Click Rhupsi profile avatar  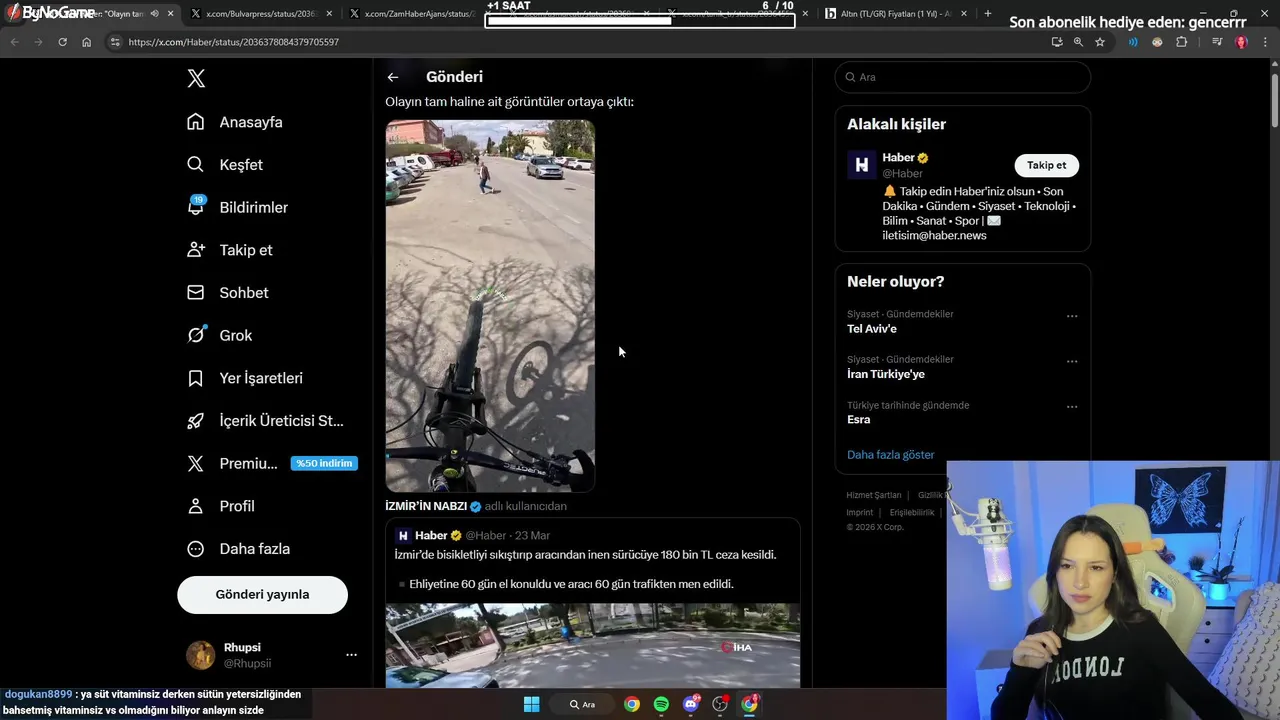click(x=200, y=655)
